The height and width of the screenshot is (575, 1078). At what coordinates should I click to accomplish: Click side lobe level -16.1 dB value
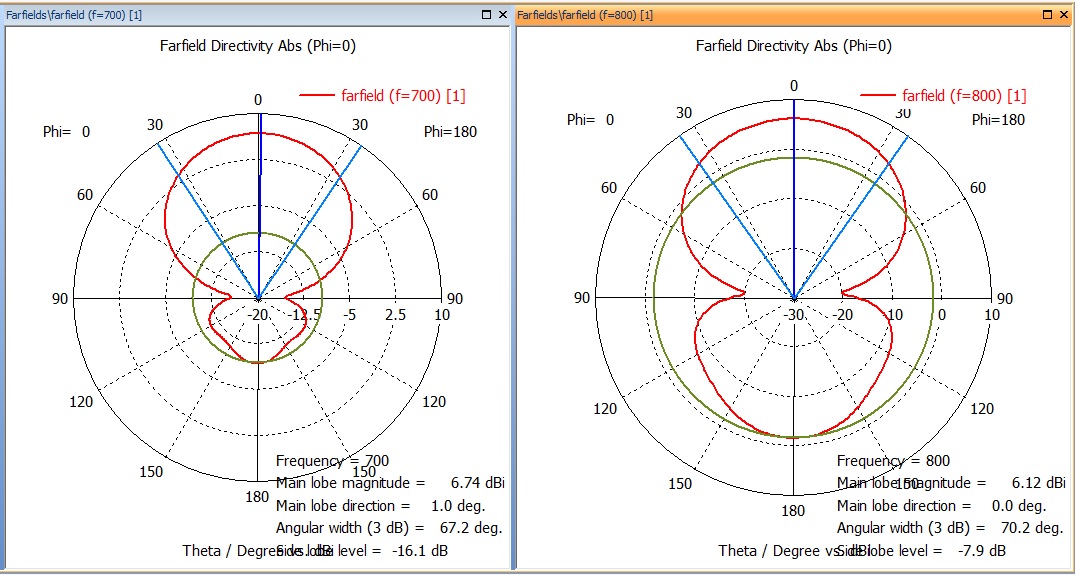420,551
